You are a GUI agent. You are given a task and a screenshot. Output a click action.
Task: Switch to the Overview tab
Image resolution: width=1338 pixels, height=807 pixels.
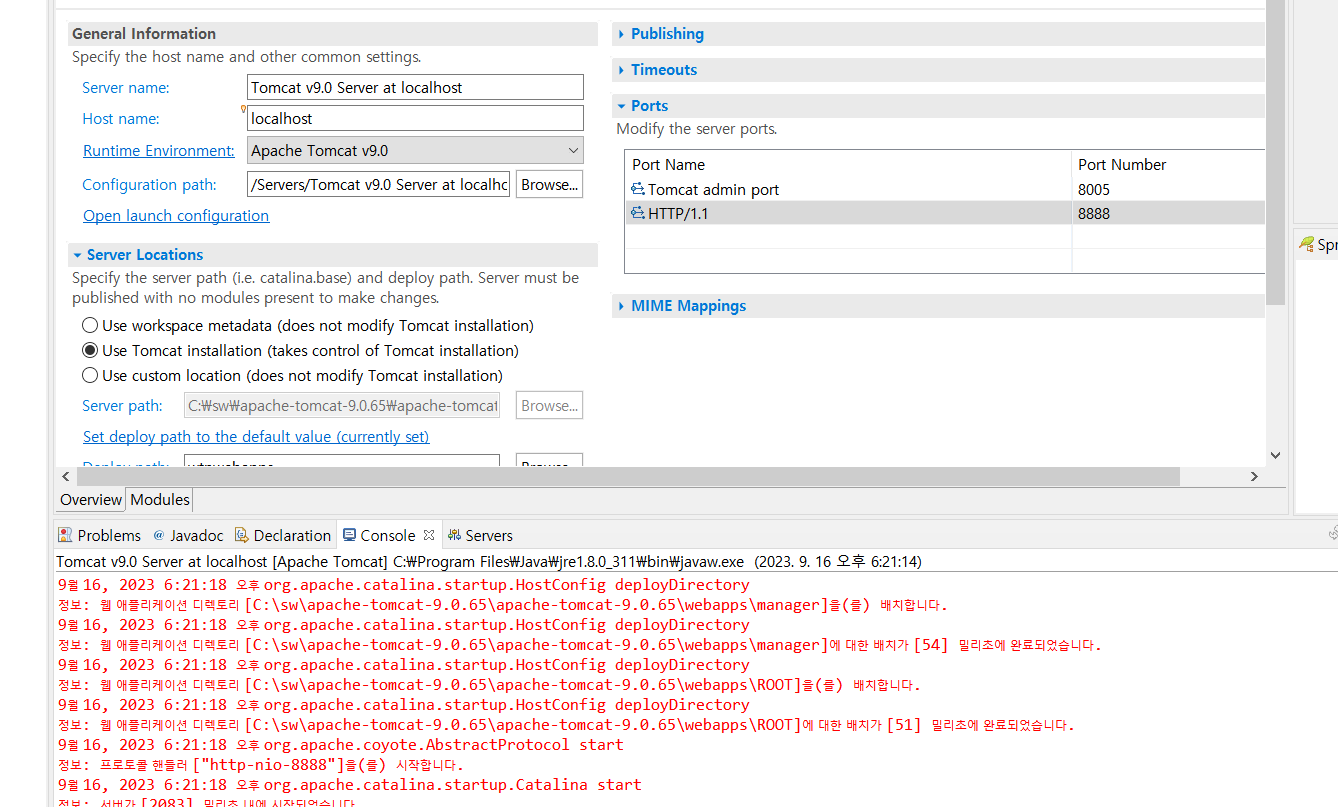[91, 499]
